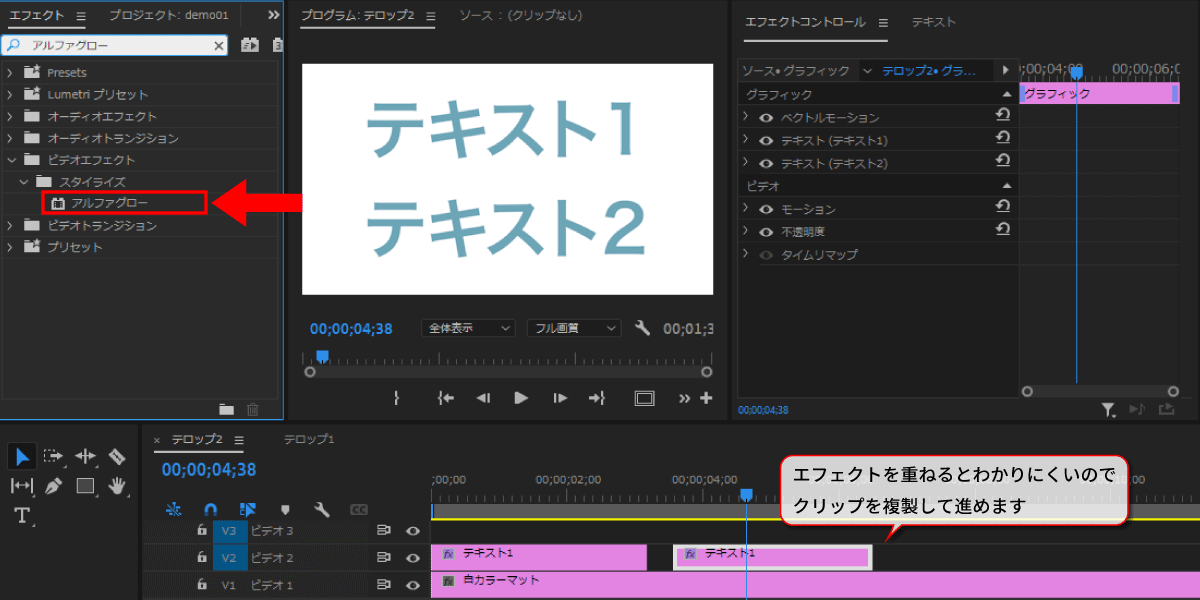Viewport: 1200px width, 600px height.
Task: Toggle lock on track V1
Action: (201, 584)
